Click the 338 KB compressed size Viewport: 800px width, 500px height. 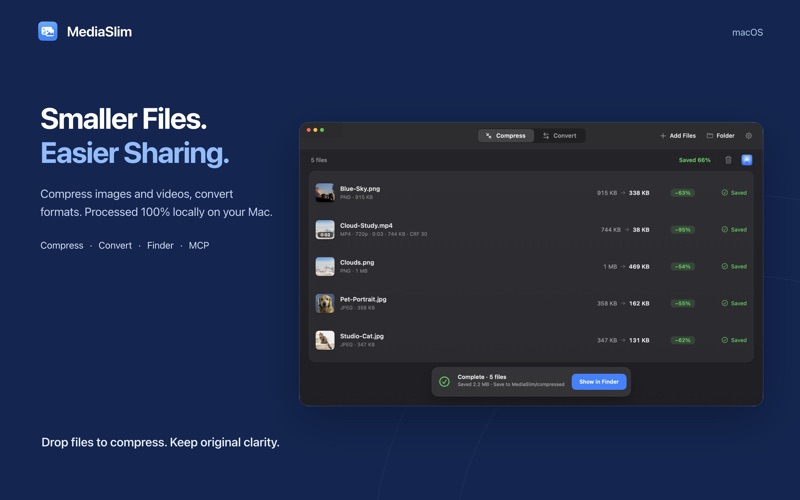[639, 193]
